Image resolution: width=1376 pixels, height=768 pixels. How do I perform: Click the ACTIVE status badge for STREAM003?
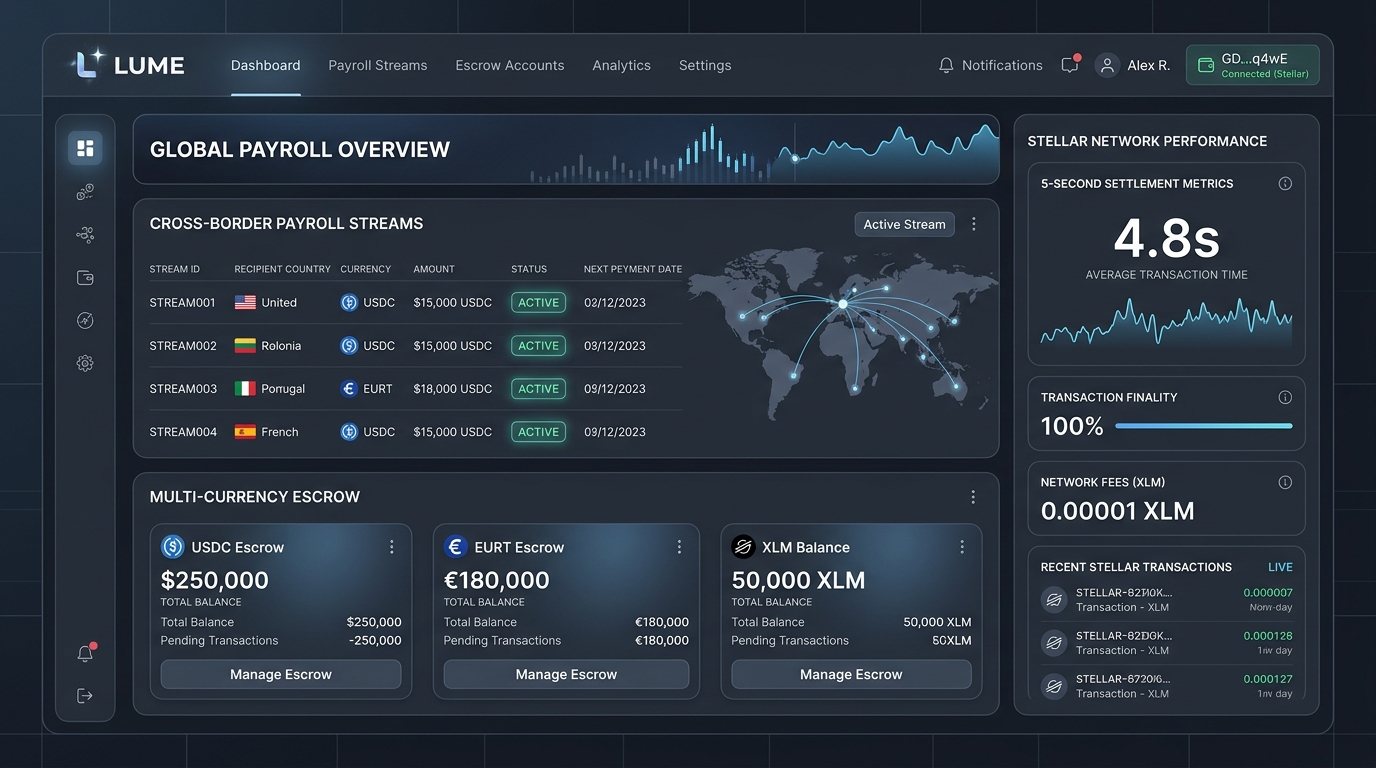coord(539,389)
